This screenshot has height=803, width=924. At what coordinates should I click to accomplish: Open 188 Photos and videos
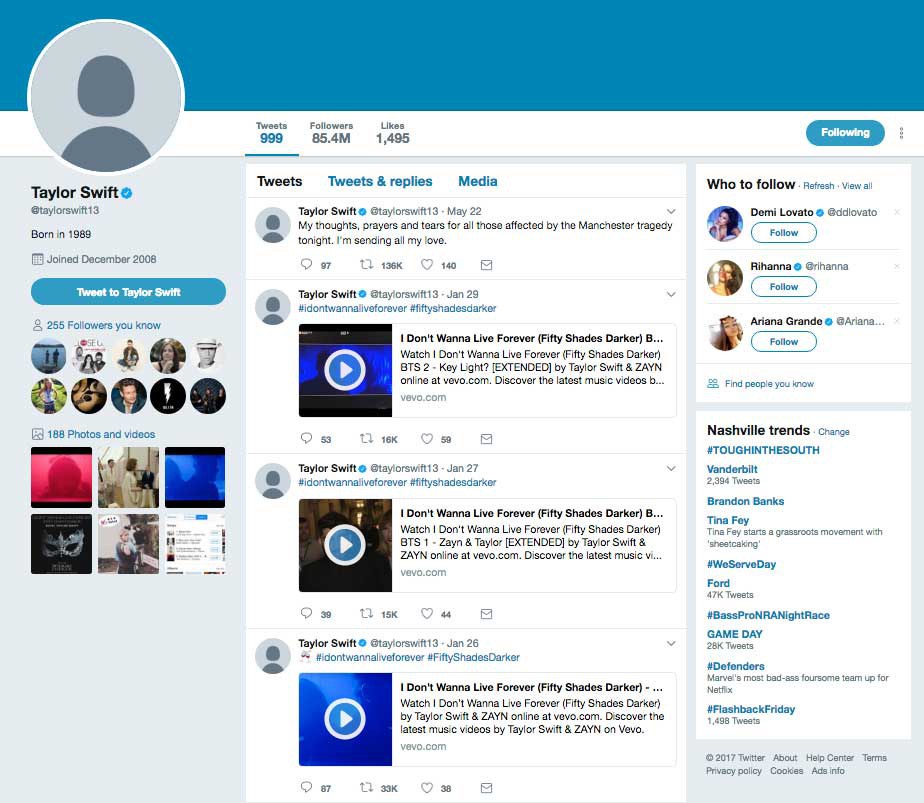tap(101, 434)
